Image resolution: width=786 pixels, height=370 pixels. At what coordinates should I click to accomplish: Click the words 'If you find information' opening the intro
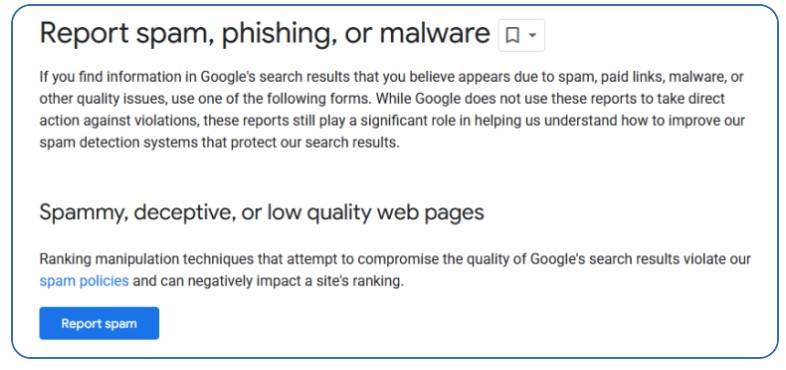(111, 77)
